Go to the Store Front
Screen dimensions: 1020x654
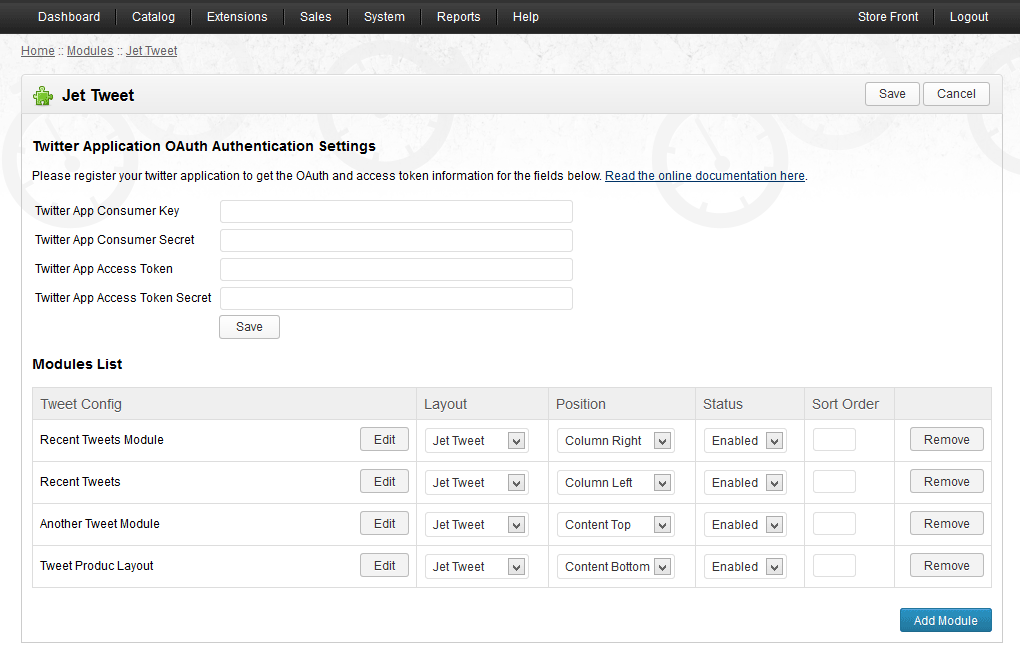tap(888, 17)
